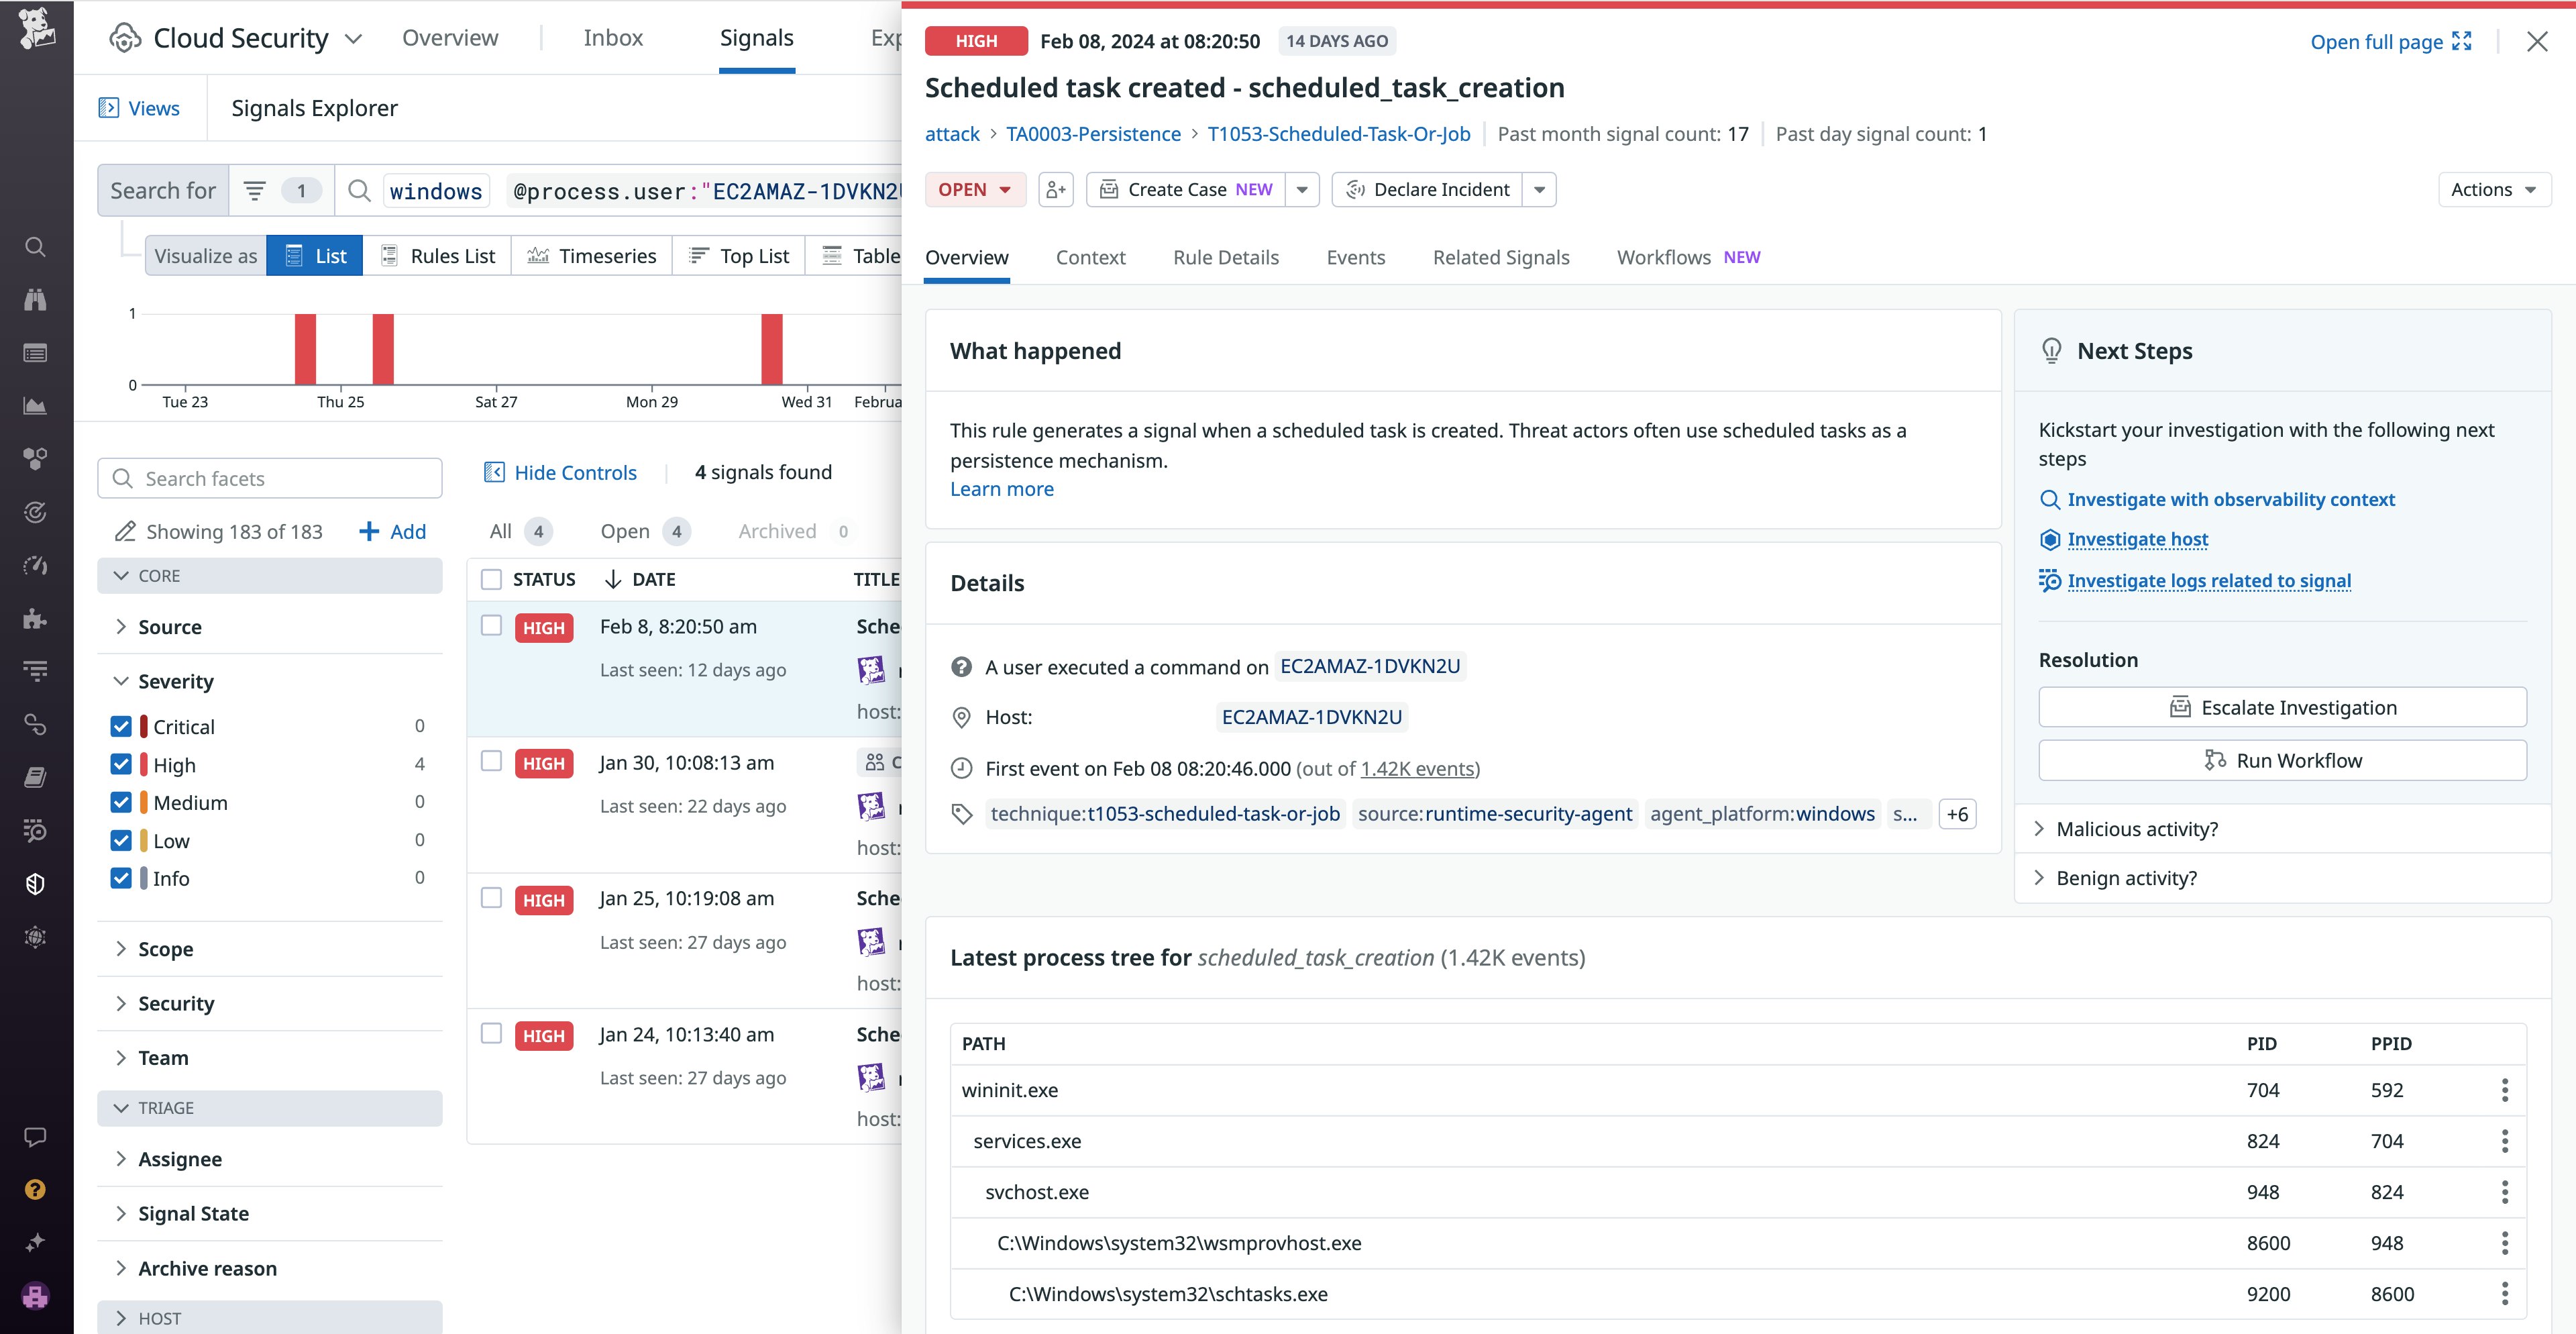The image size is (2576, 1334).
Task: Open Watchdog via the binoculars sidebar icon
Action: coord(36,299)
